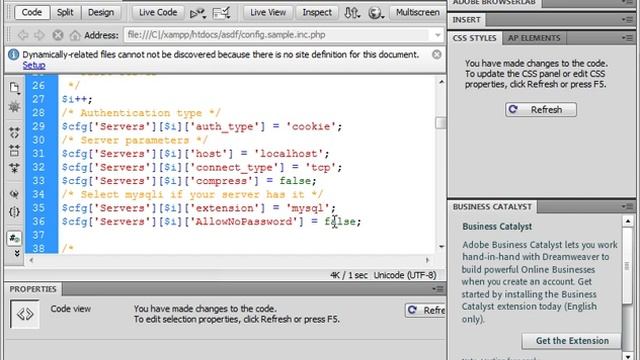This screenshot has height=360, width=640.
Task: Expand the Address field dropdown arrow
Action: pos(438,35)
